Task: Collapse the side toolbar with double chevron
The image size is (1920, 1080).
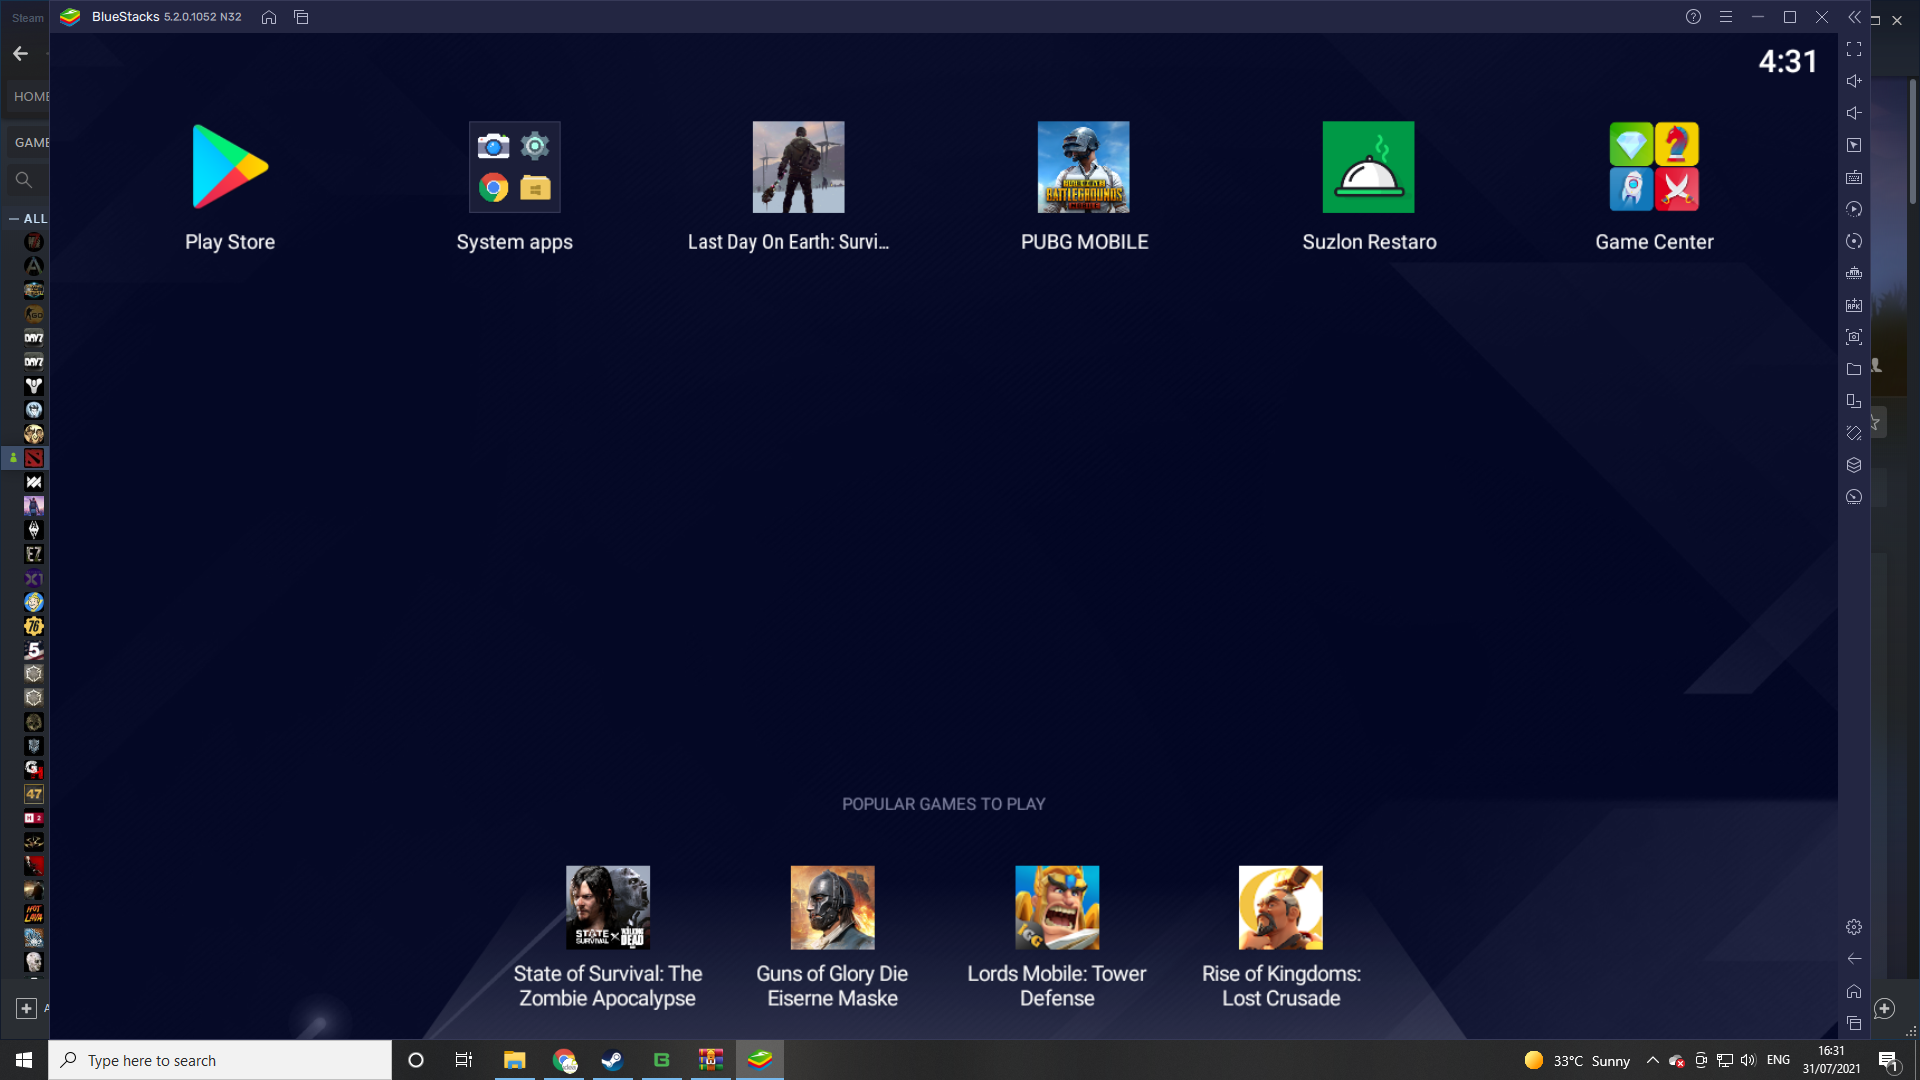Action: 1854,17
